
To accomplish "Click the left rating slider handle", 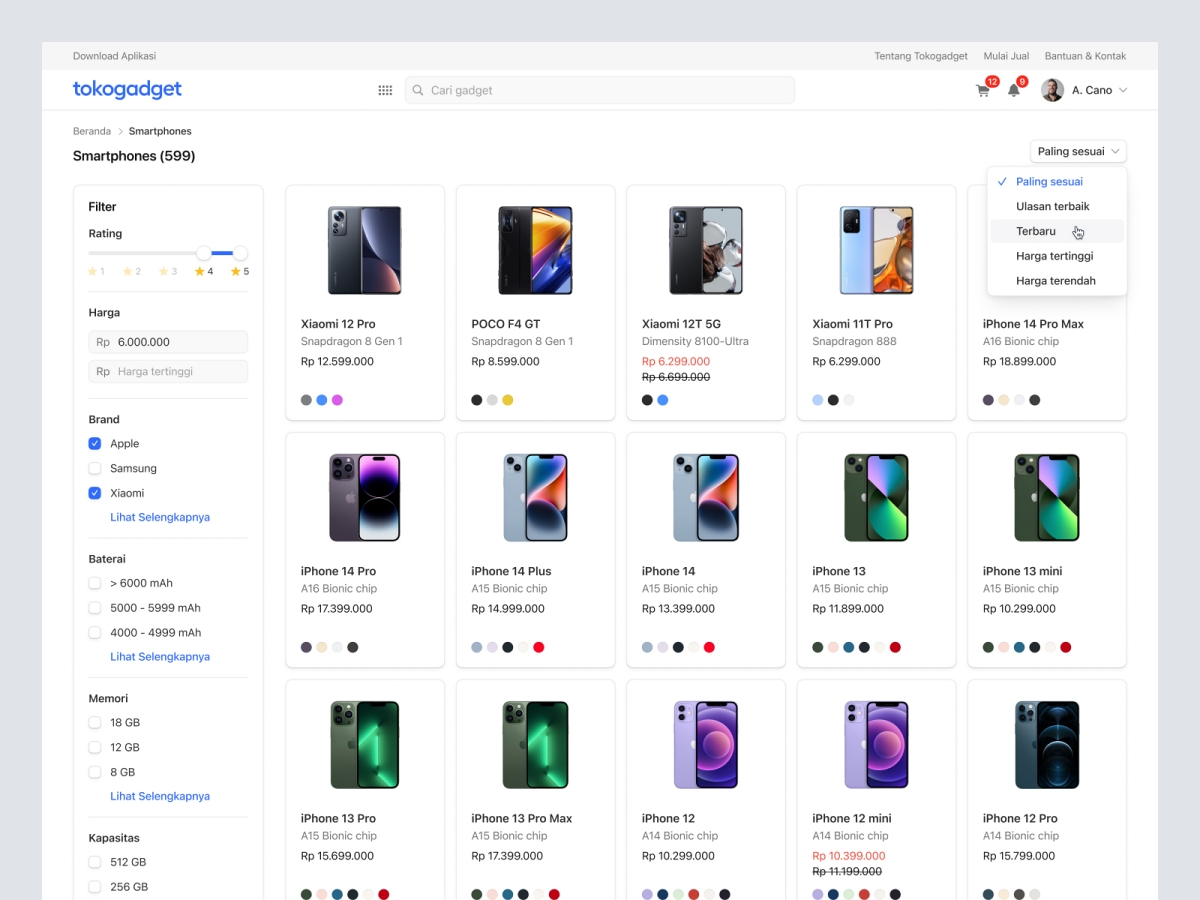I will 204,253.
